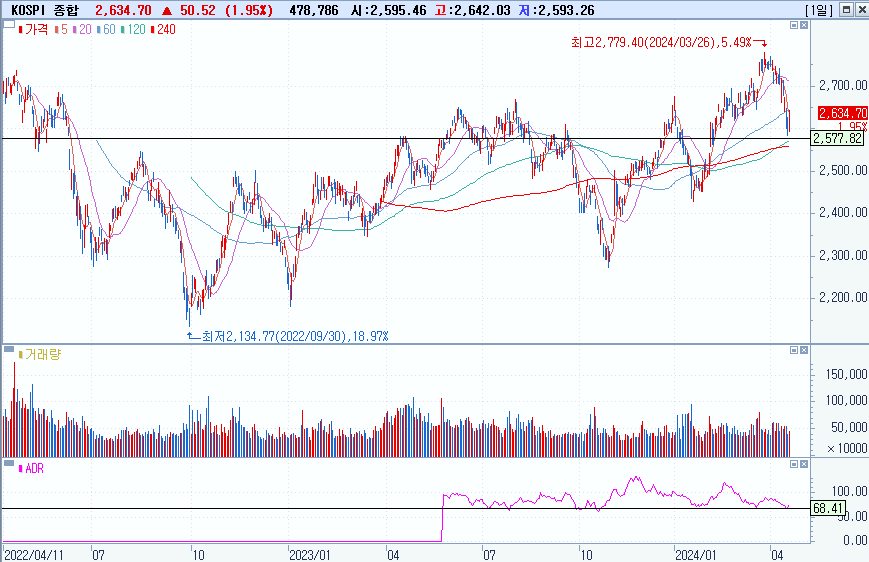Select the 240-day moving average legend
Screen dimensions: 869x562
pyautogui.click(x=163, y=29)
